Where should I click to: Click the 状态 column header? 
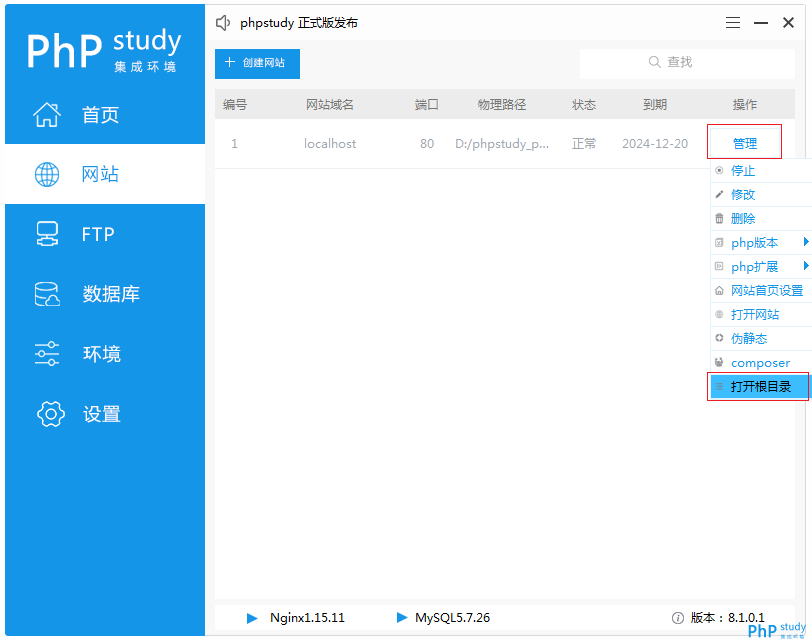point(584,105)
